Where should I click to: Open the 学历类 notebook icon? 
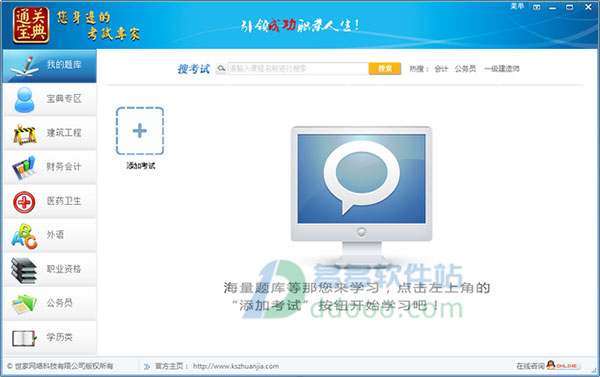[24, 338]
